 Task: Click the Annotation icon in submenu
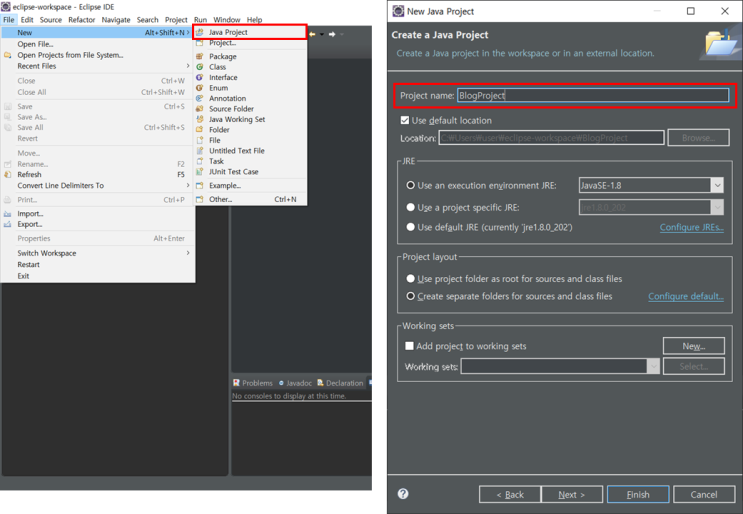click(200, 98)
